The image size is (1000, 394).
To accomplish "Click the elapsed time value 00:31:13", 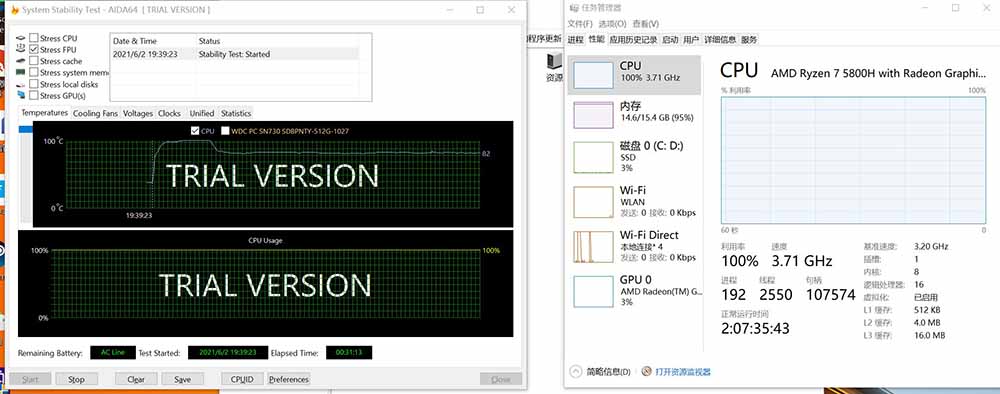I will click(x=349, y=353).
